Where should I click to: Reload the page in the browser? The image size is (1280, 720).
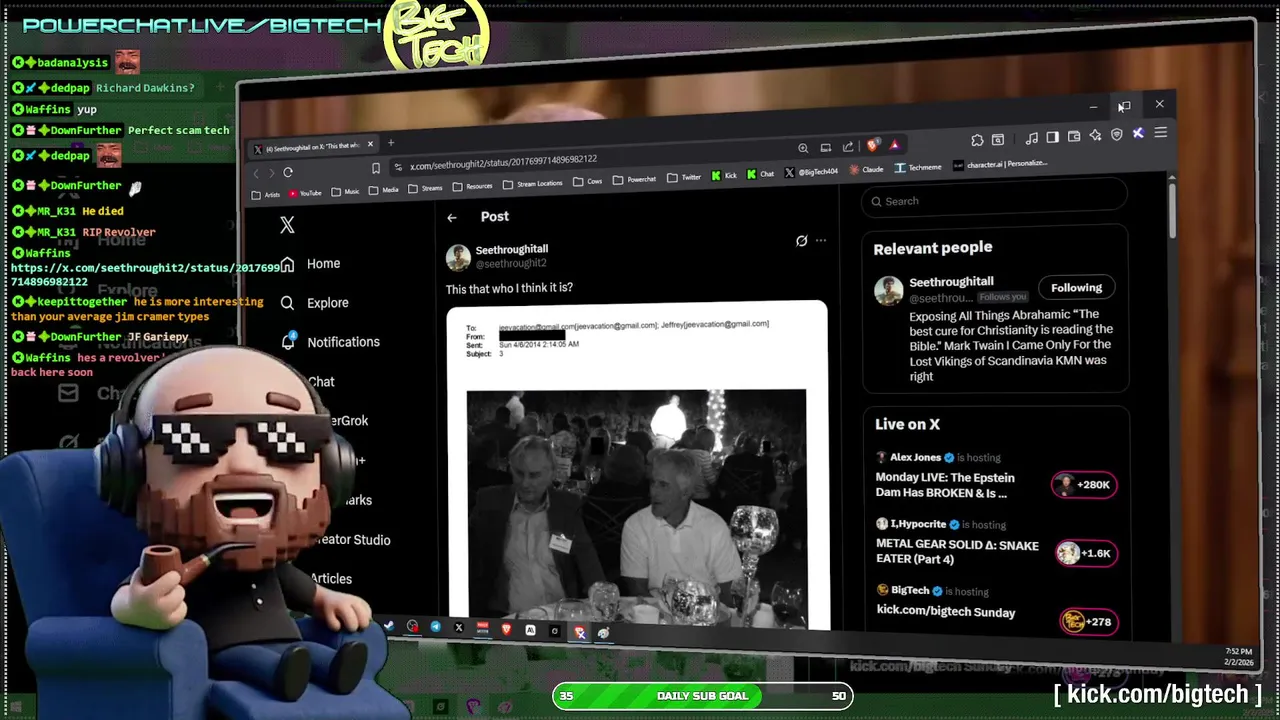[288, 172]
